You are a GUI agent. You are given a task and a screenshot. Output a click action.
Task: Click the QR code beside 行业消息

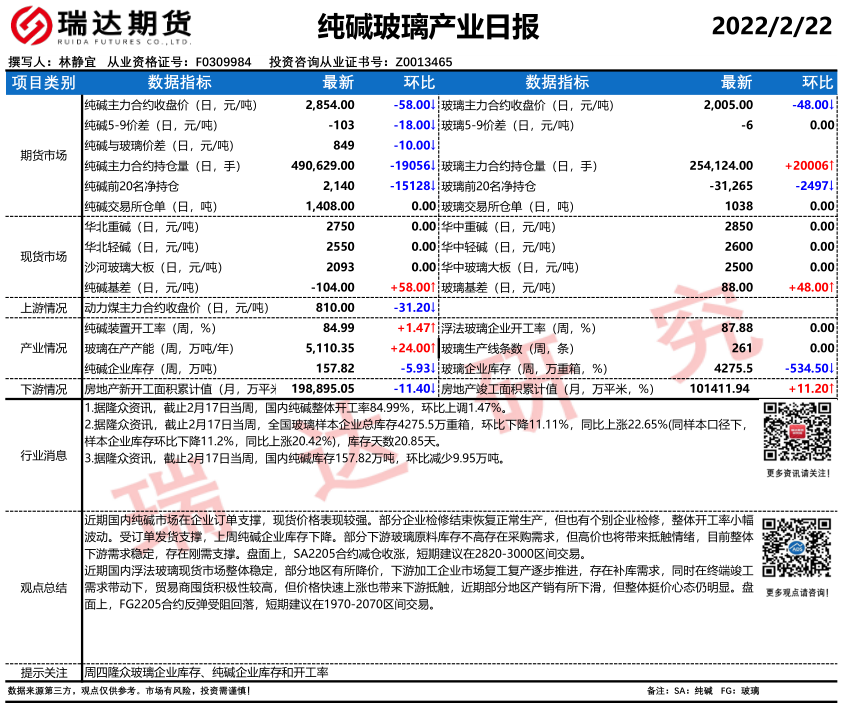pos(796,432)
